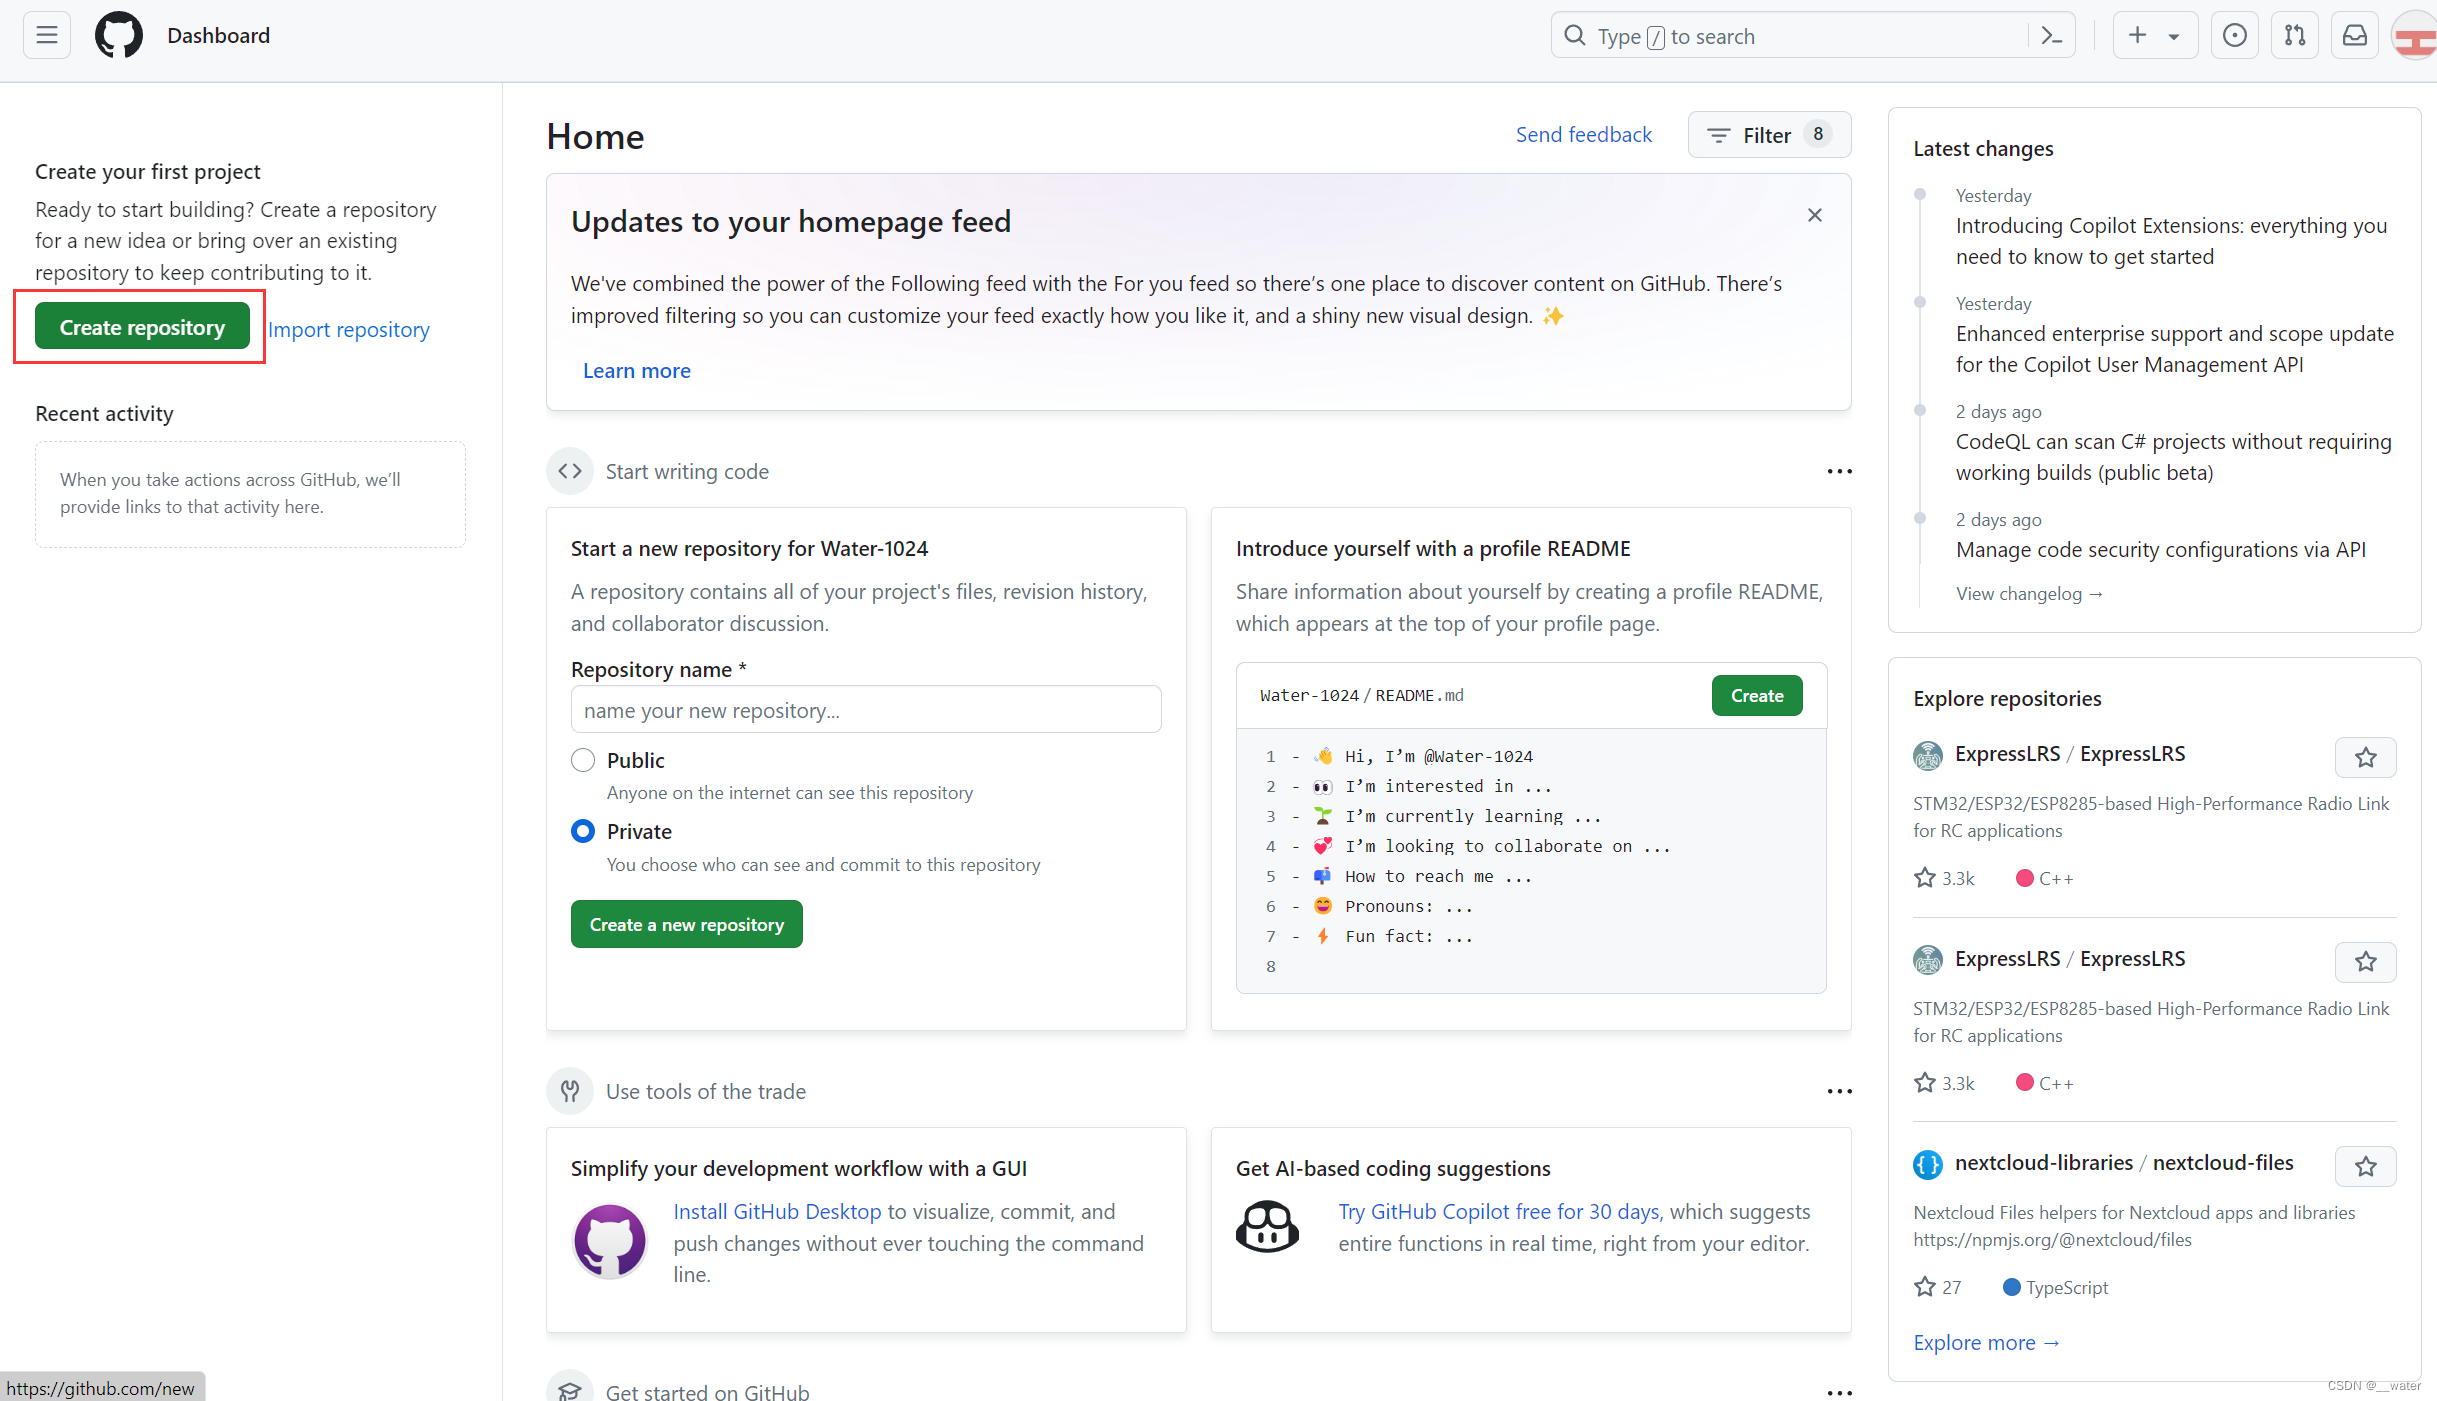Star the nextcloud-files repository
Image resolution: width=2437 pixels, height=1401 pixels.
[2365, 1166]
